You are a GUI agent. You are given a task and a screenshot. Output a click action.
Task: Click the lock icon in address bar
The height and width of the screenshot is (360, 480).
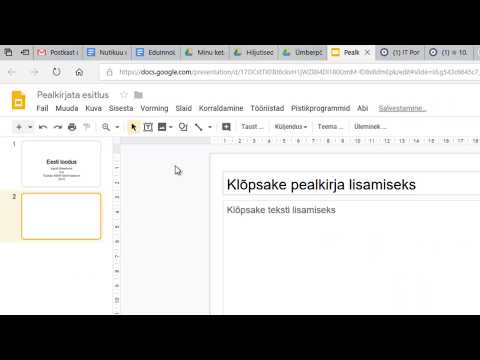(109, 72)
